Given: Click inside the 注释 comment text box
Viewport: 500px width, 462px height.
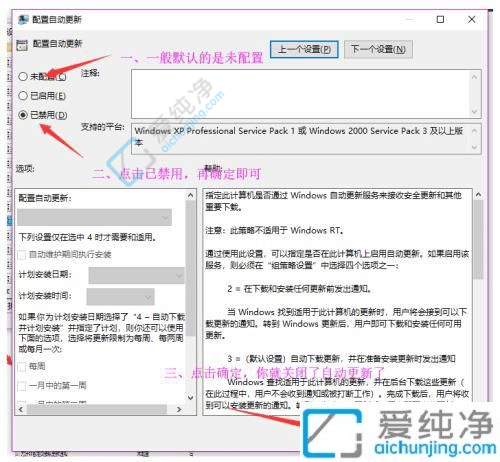Looking at the screenshot, I should 300,94.
